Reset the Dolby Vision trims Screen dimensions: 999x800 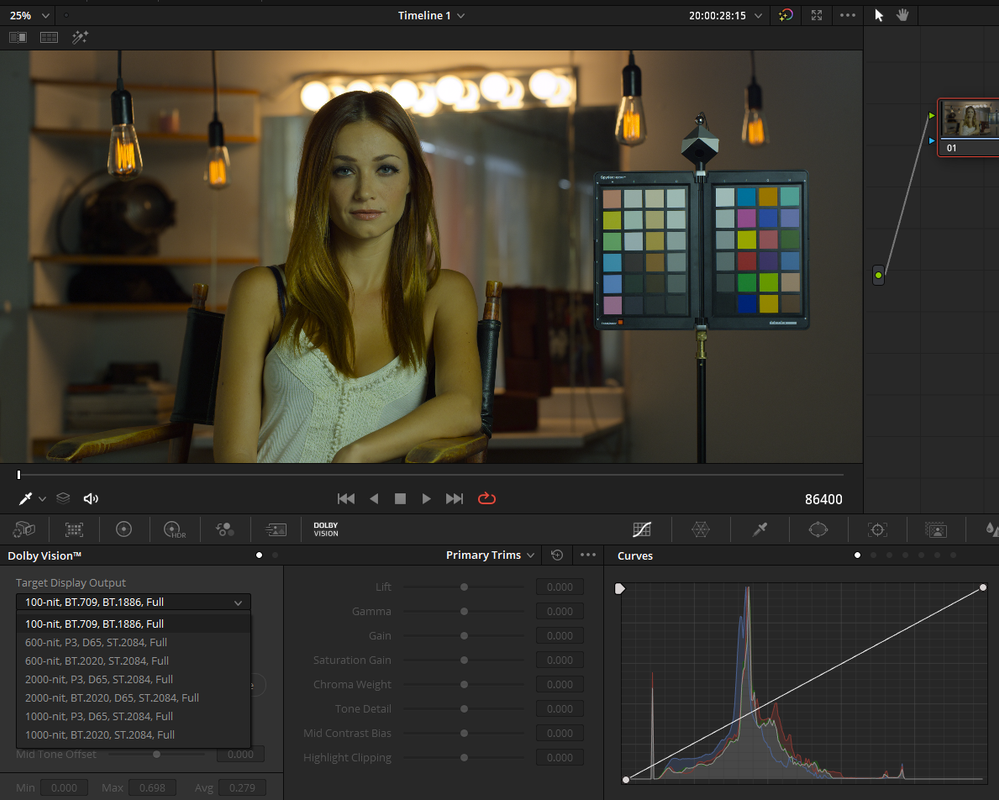(557, 555)
